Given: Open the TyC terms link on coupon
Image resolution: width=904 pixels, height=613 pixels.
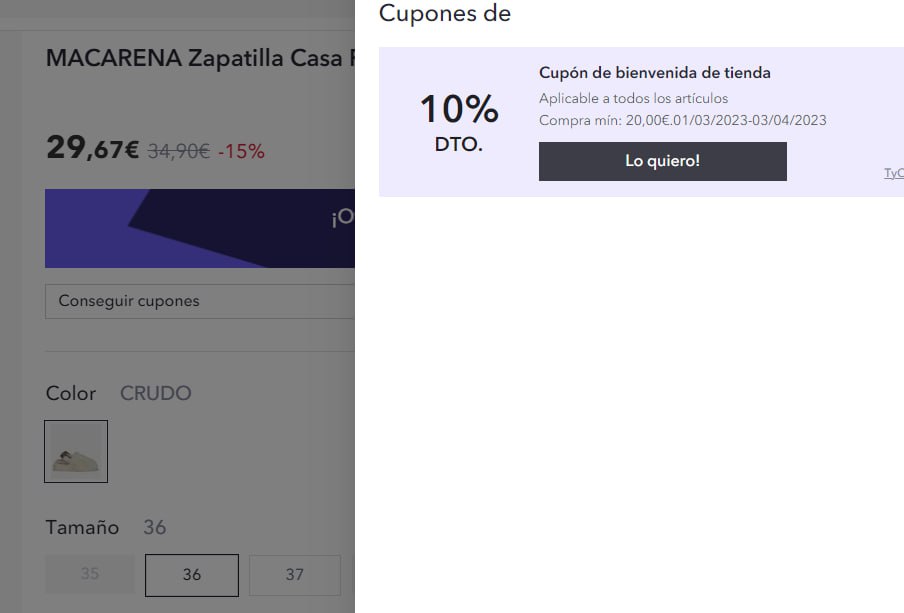Looking at the screenshot, I should pos(894,173).
